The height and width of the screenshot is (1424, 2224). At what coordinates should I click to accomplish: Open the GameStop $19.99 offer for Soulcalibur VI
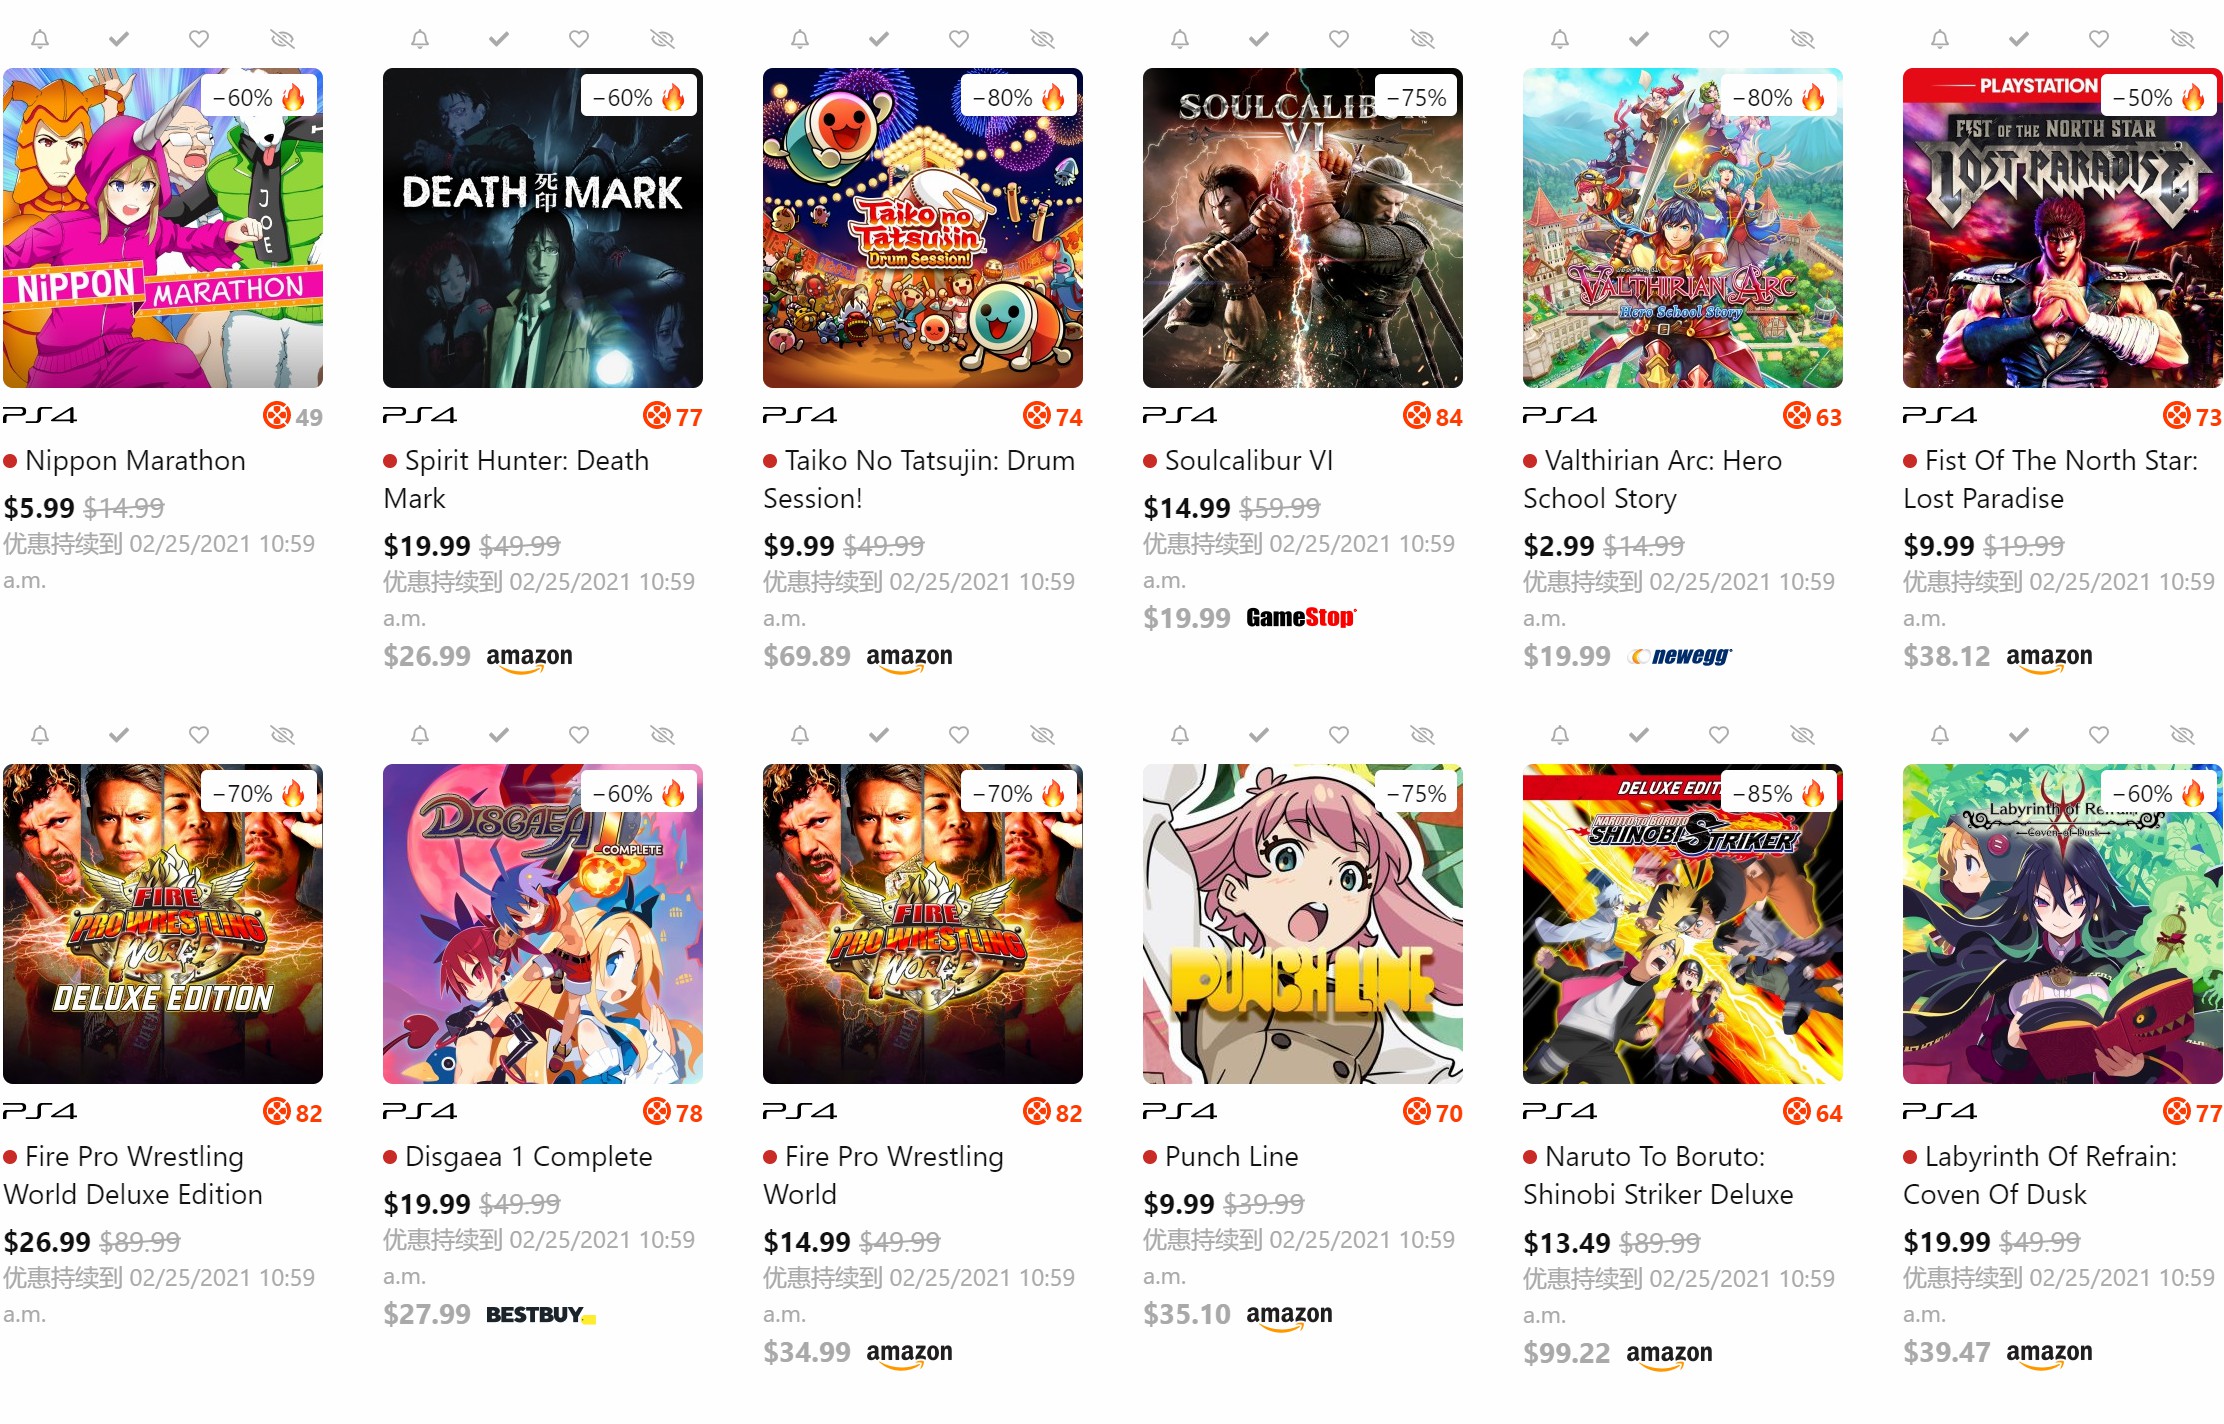click(x=1250, y=618)
